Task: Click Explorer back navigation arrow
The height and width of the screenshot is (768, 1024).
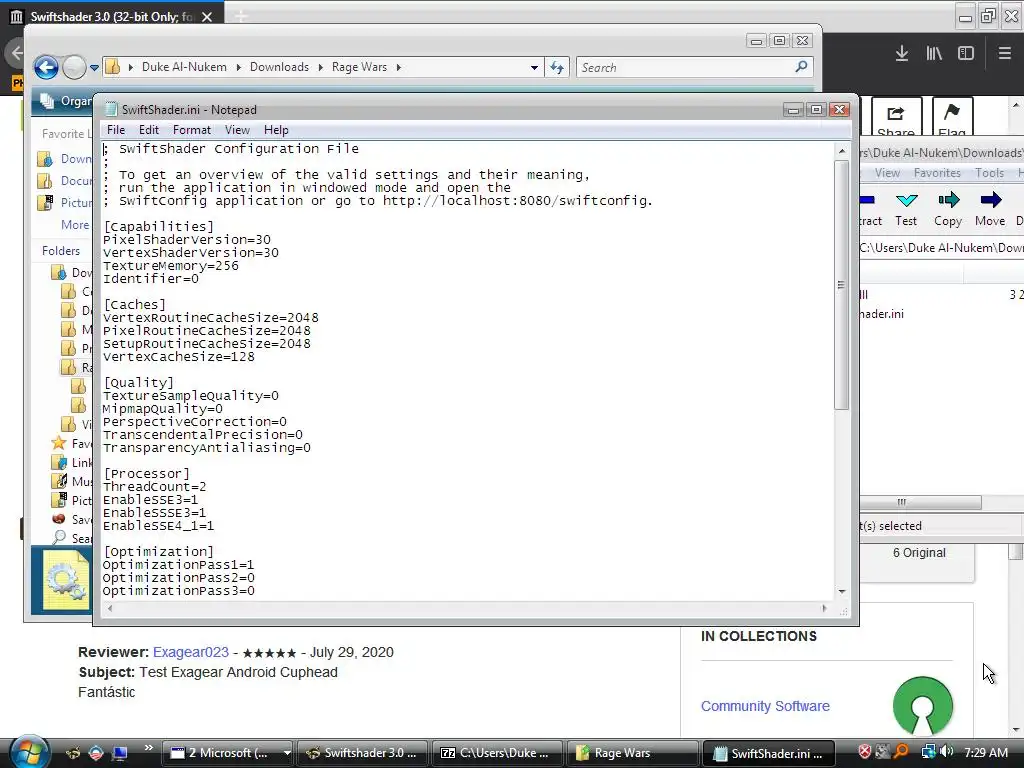Action: pos(46,67)
